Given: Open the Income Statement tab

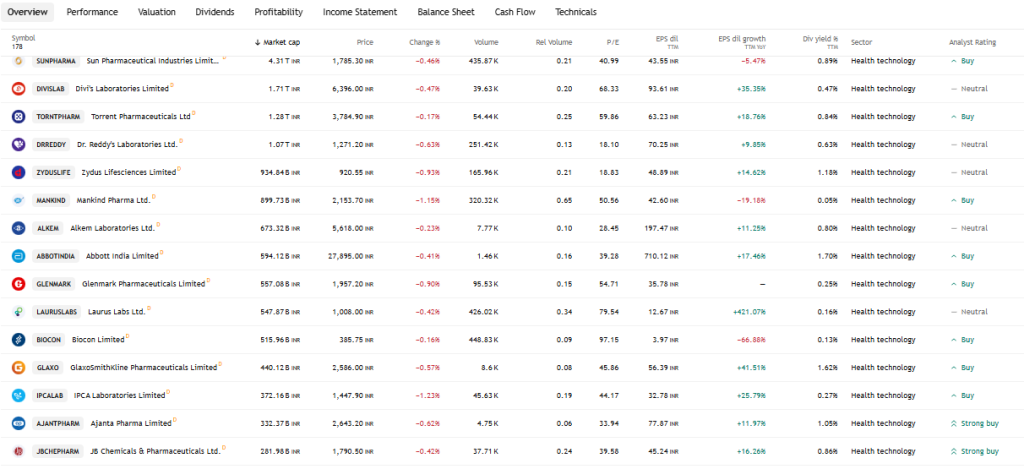Looking at the screenshot, I should 360,12.
